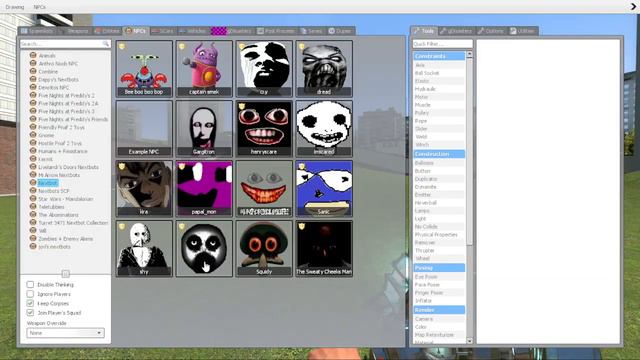The image size is (640, 360).
Task: Spawn the 'bee boo boo bop' nextbot
Action: (144, 69)
